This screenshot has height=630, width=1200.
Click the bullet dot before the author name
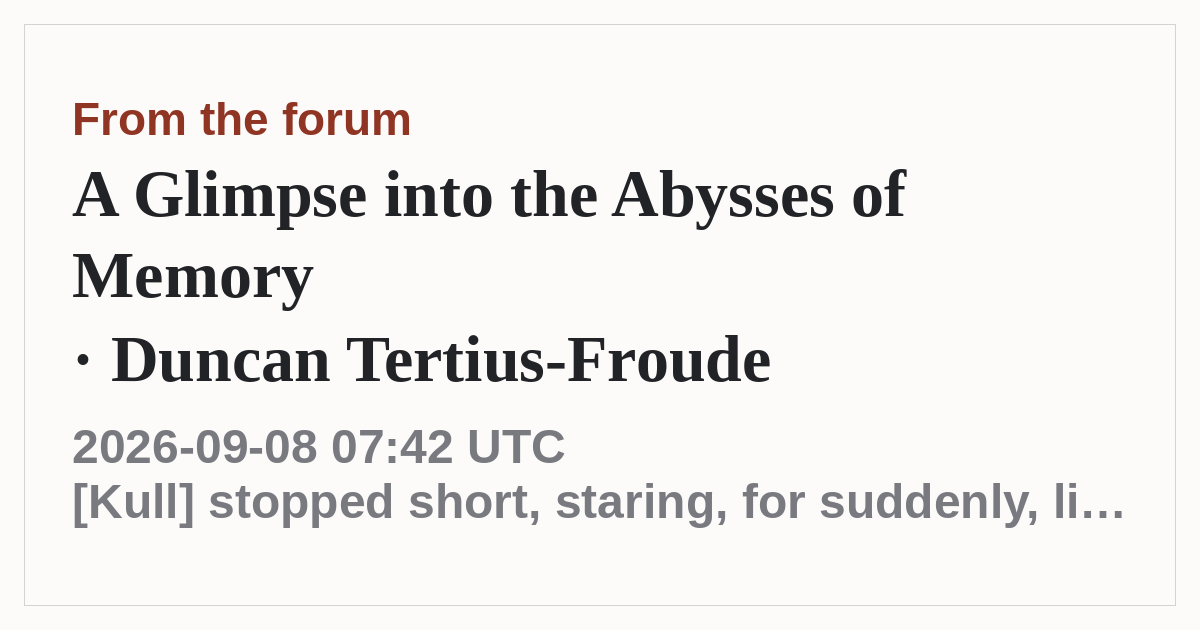(83, 362)
